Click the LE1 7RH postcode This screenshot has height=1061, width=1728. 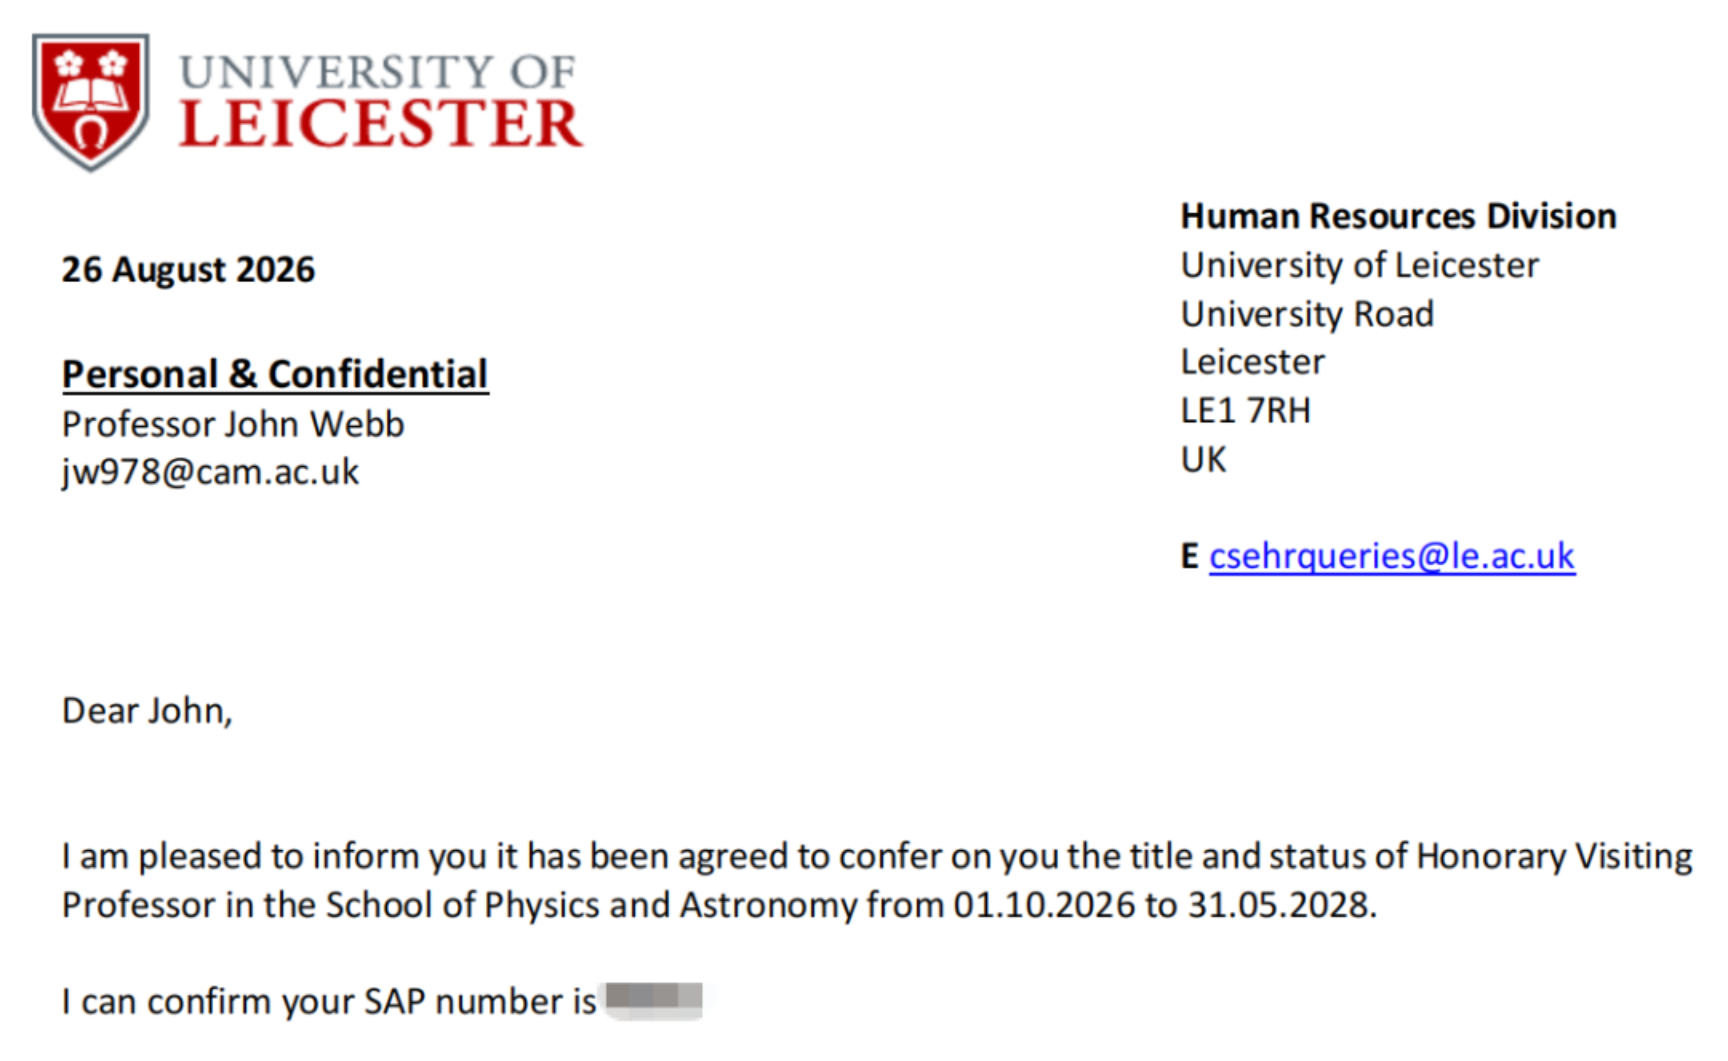pos(1245,410)
